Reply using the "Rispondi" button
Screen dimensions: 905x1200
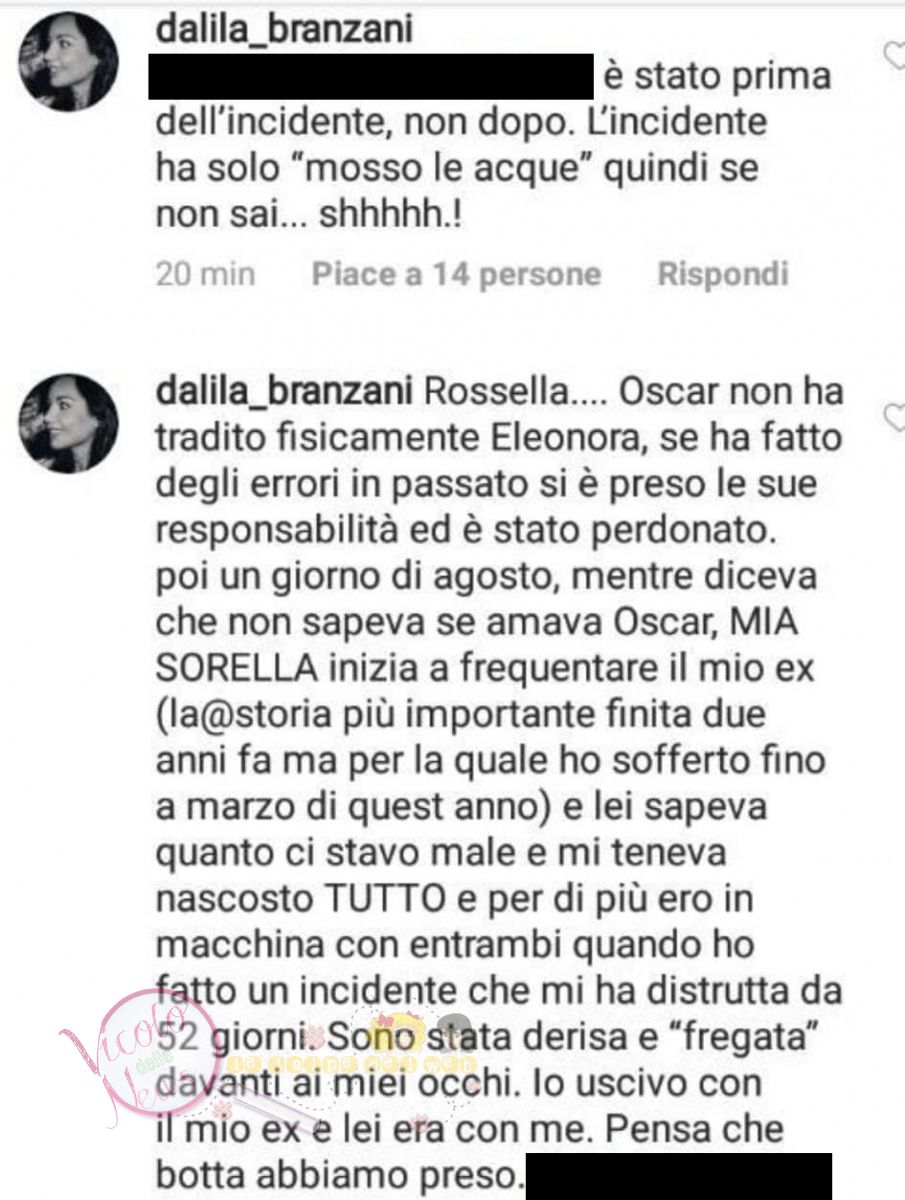point(723,274)
